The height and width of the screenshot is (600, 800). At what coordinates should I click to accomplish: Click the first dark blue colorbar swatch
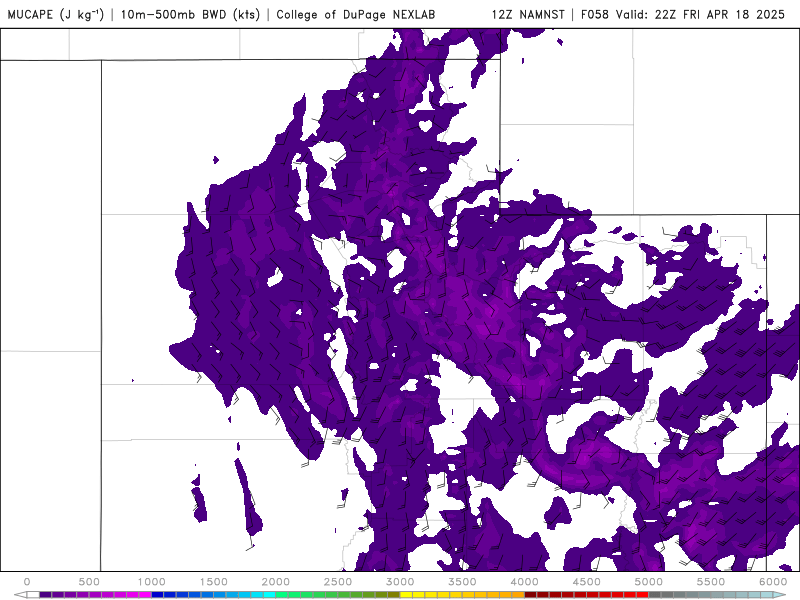tap(157, 594)
